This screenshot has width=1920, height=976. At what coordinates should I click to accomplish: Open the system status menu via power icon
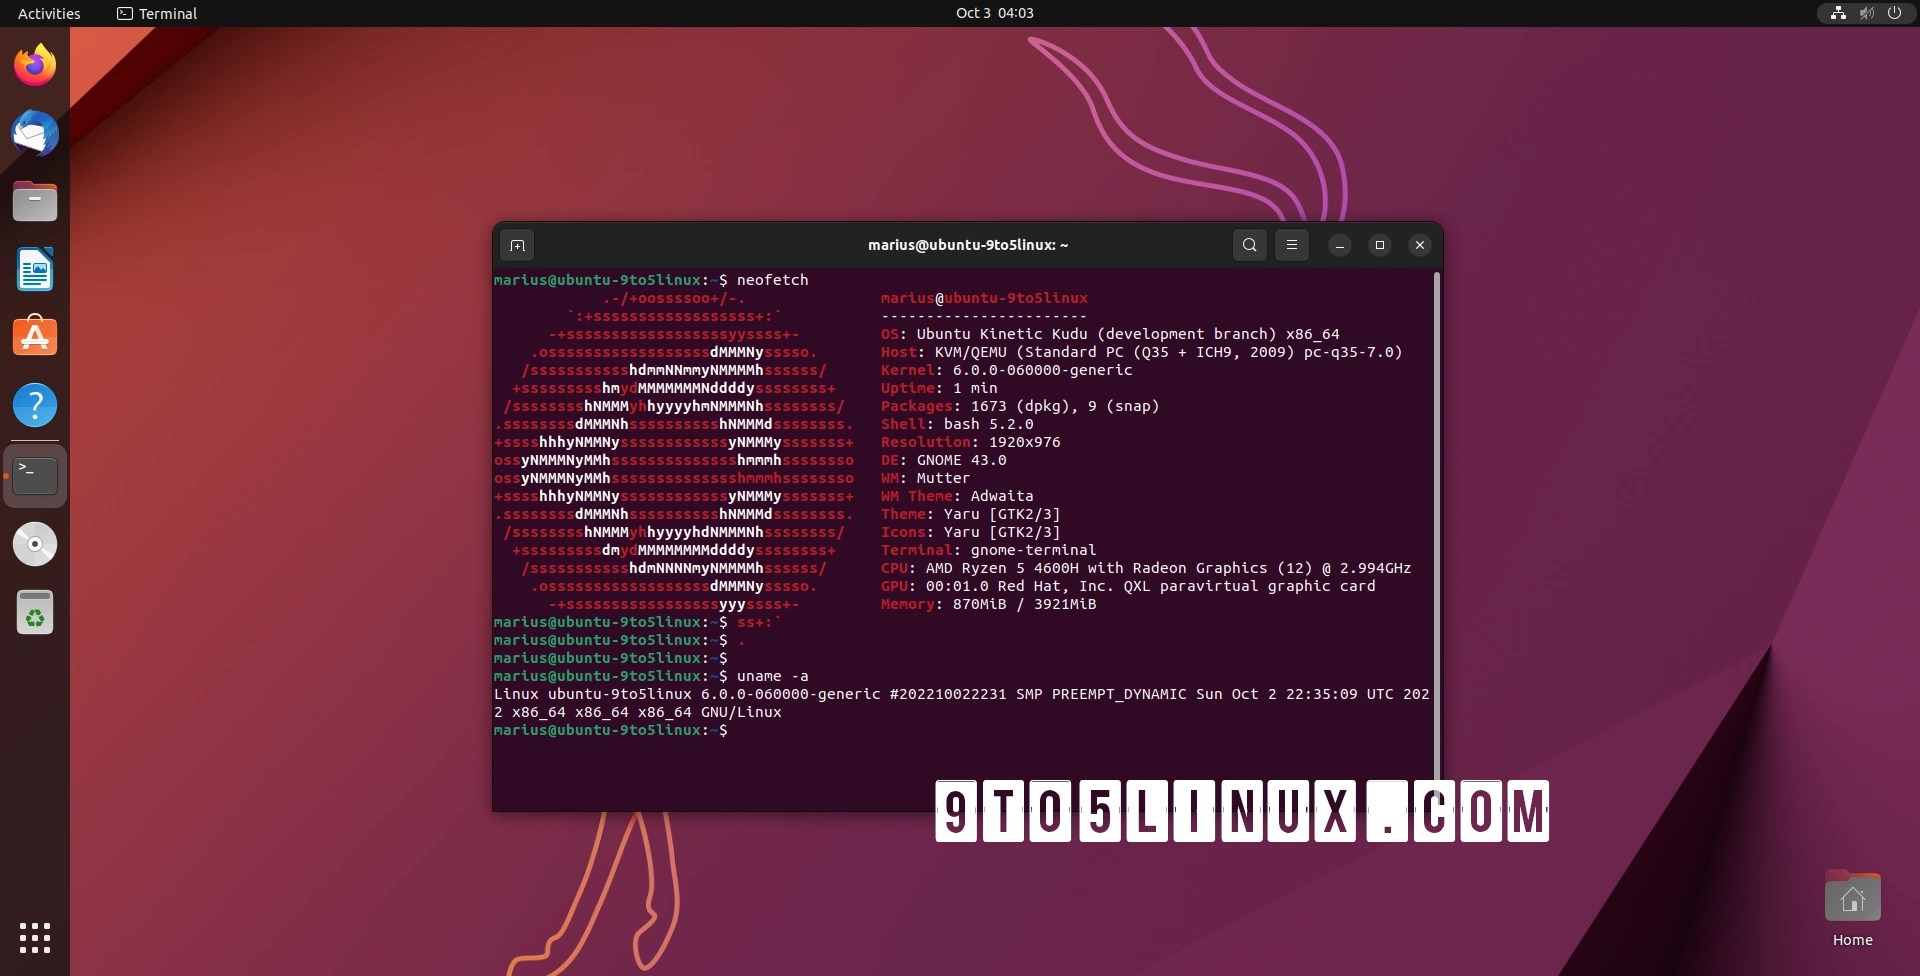(x=1895, y=13)
